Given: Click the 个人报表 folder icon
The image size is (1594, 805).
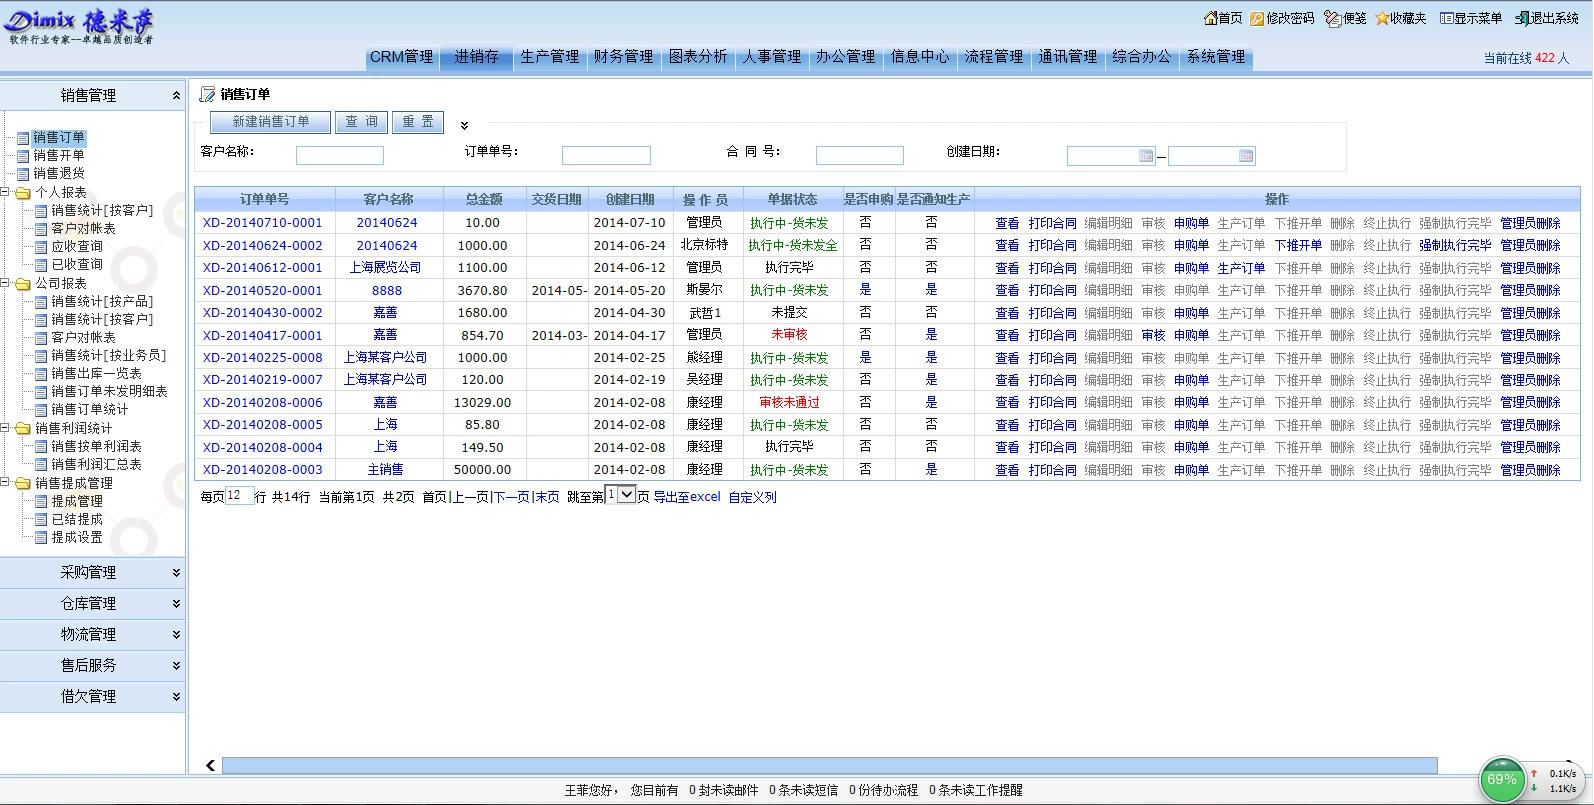Looking at the screenshot, I should [x=23, y=192].
